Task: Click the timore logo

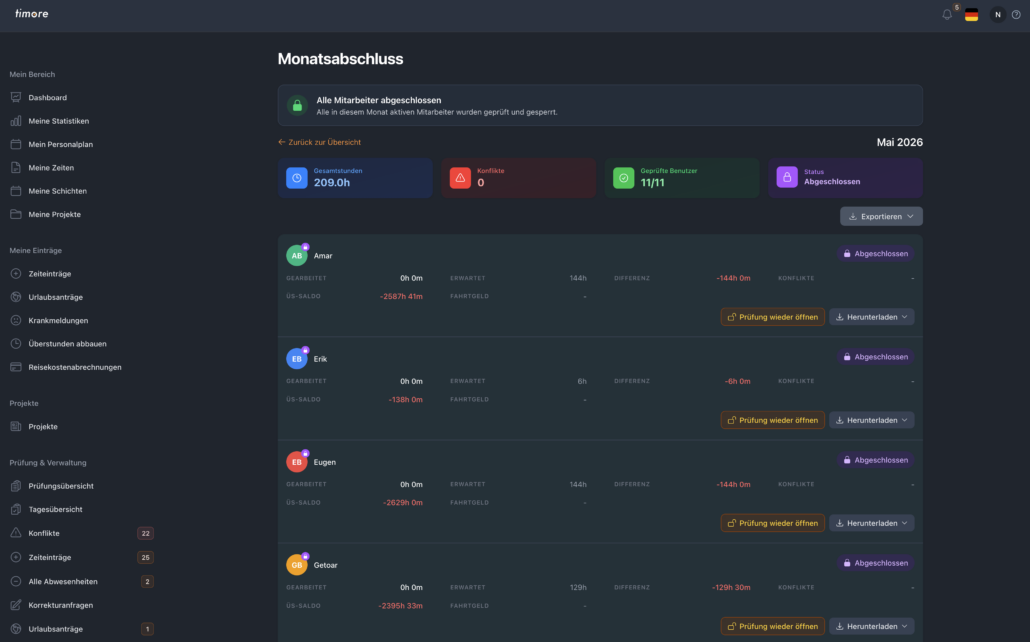Action: 32,13
